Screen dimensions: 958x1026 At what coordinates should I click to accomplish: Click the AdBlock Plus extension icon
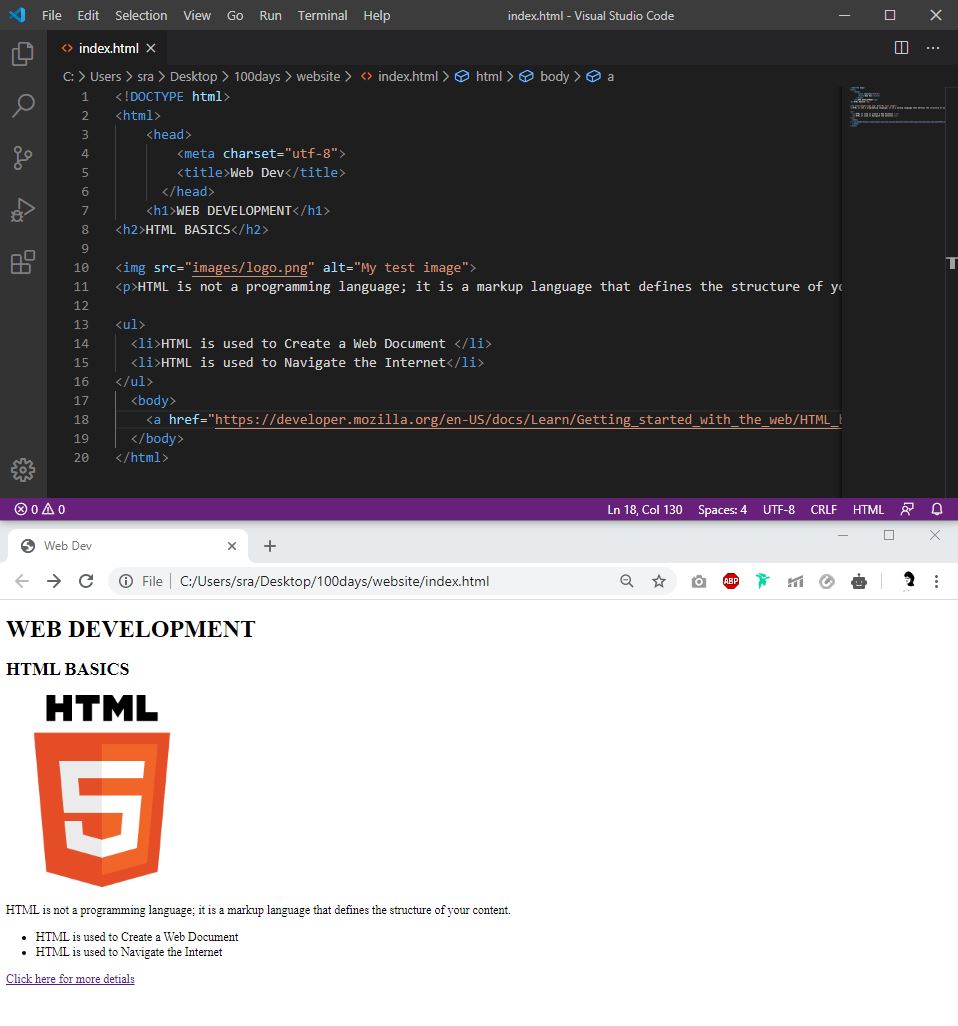(731, 581)
